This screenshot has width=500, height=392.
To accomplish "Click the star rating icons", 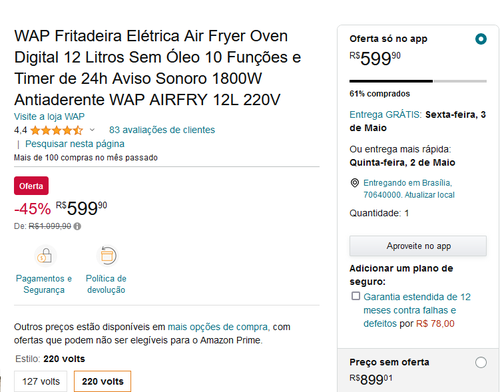I will [56, 130].
